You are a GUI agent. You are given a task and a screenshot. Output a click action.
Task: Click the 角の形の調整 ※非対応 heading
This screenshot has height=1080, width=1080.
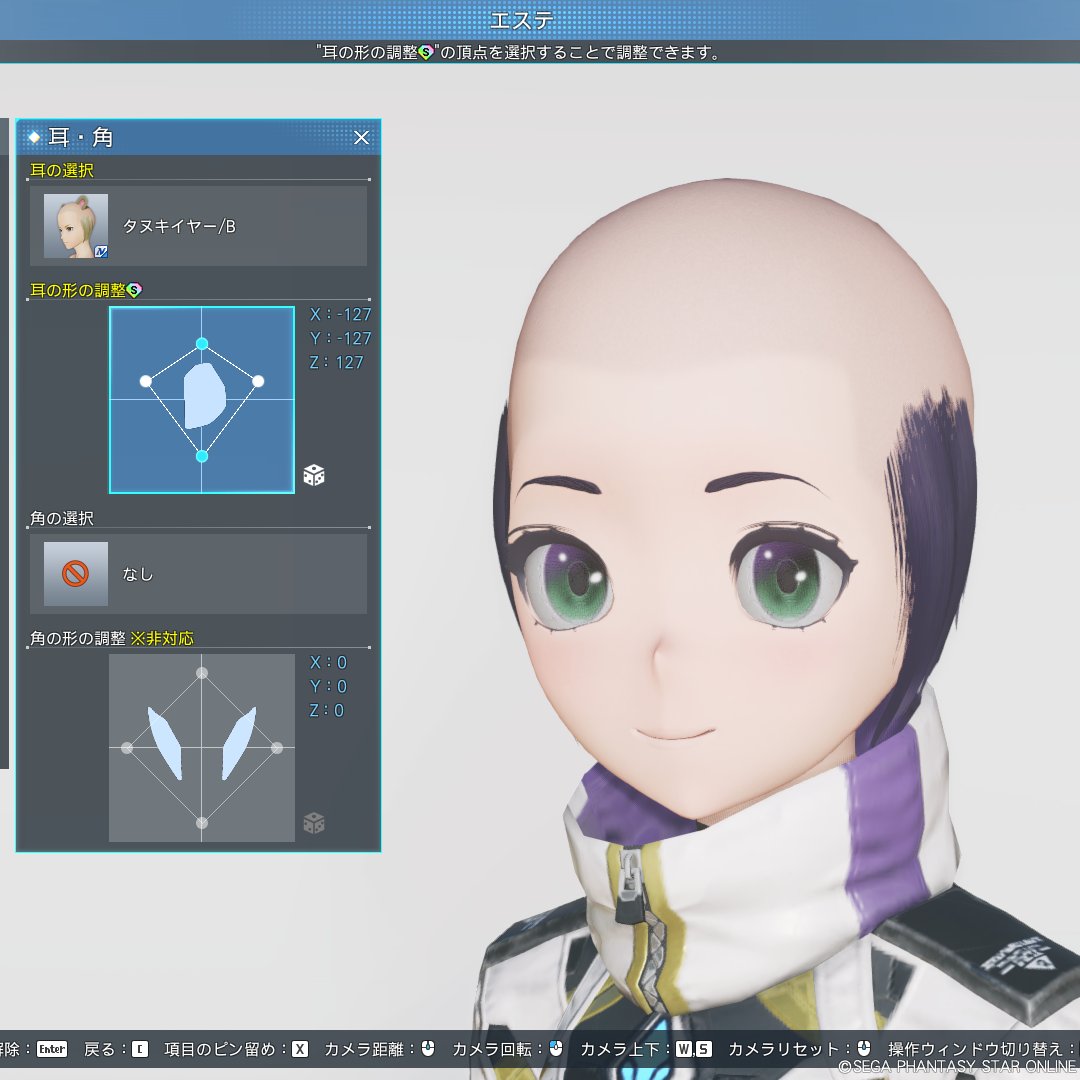112,638
